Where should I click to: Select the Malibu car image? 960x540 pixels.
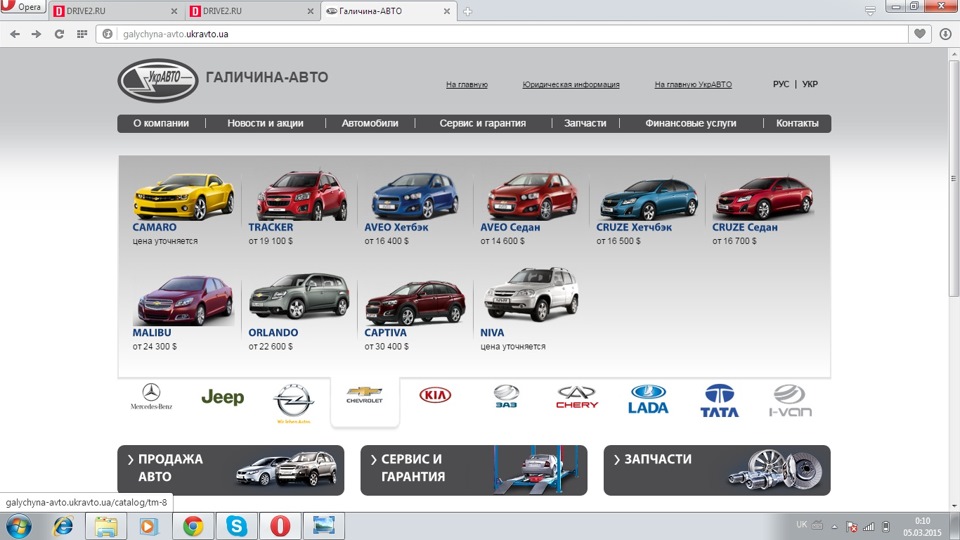(x=184, y=301)
